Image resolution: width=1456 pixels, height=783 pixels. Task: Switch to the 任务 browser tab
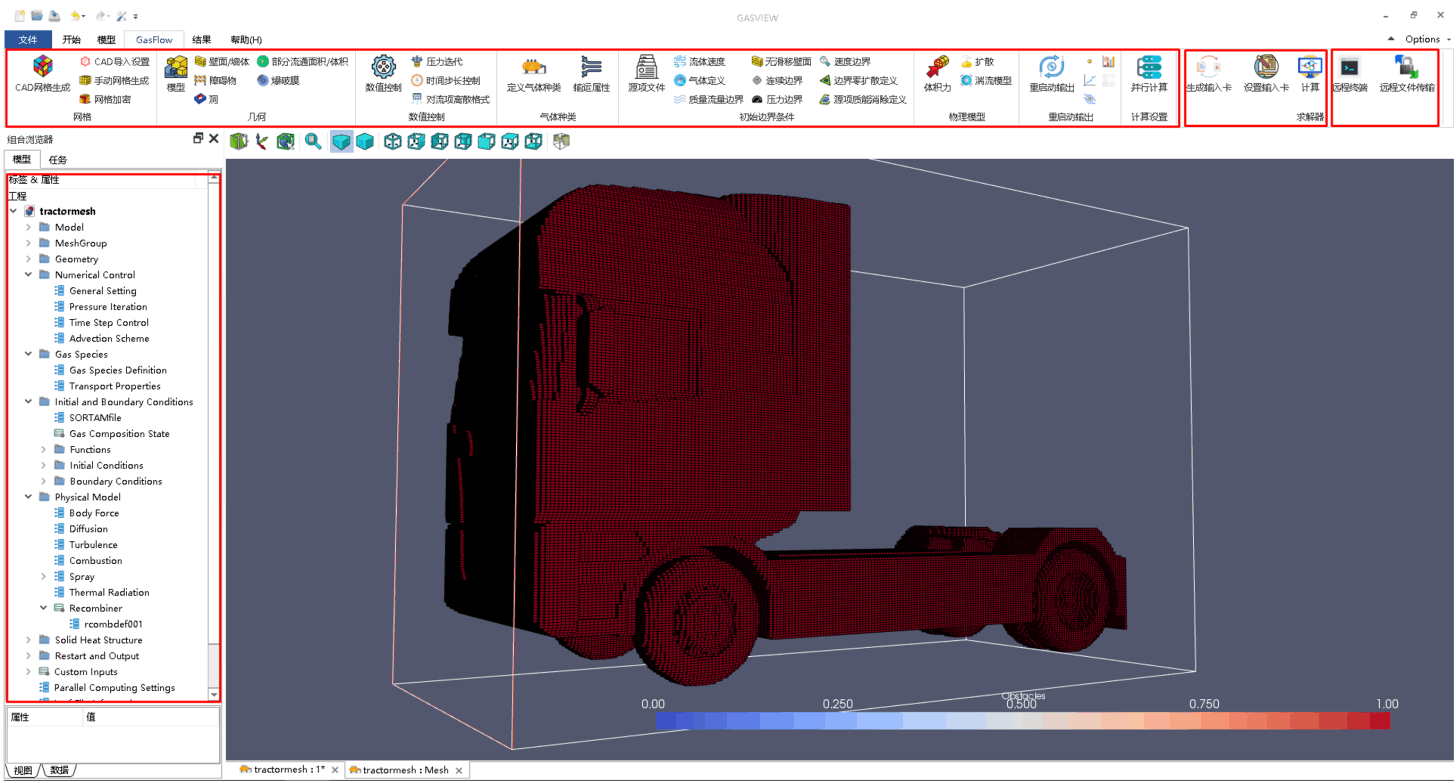coord(58,160)
